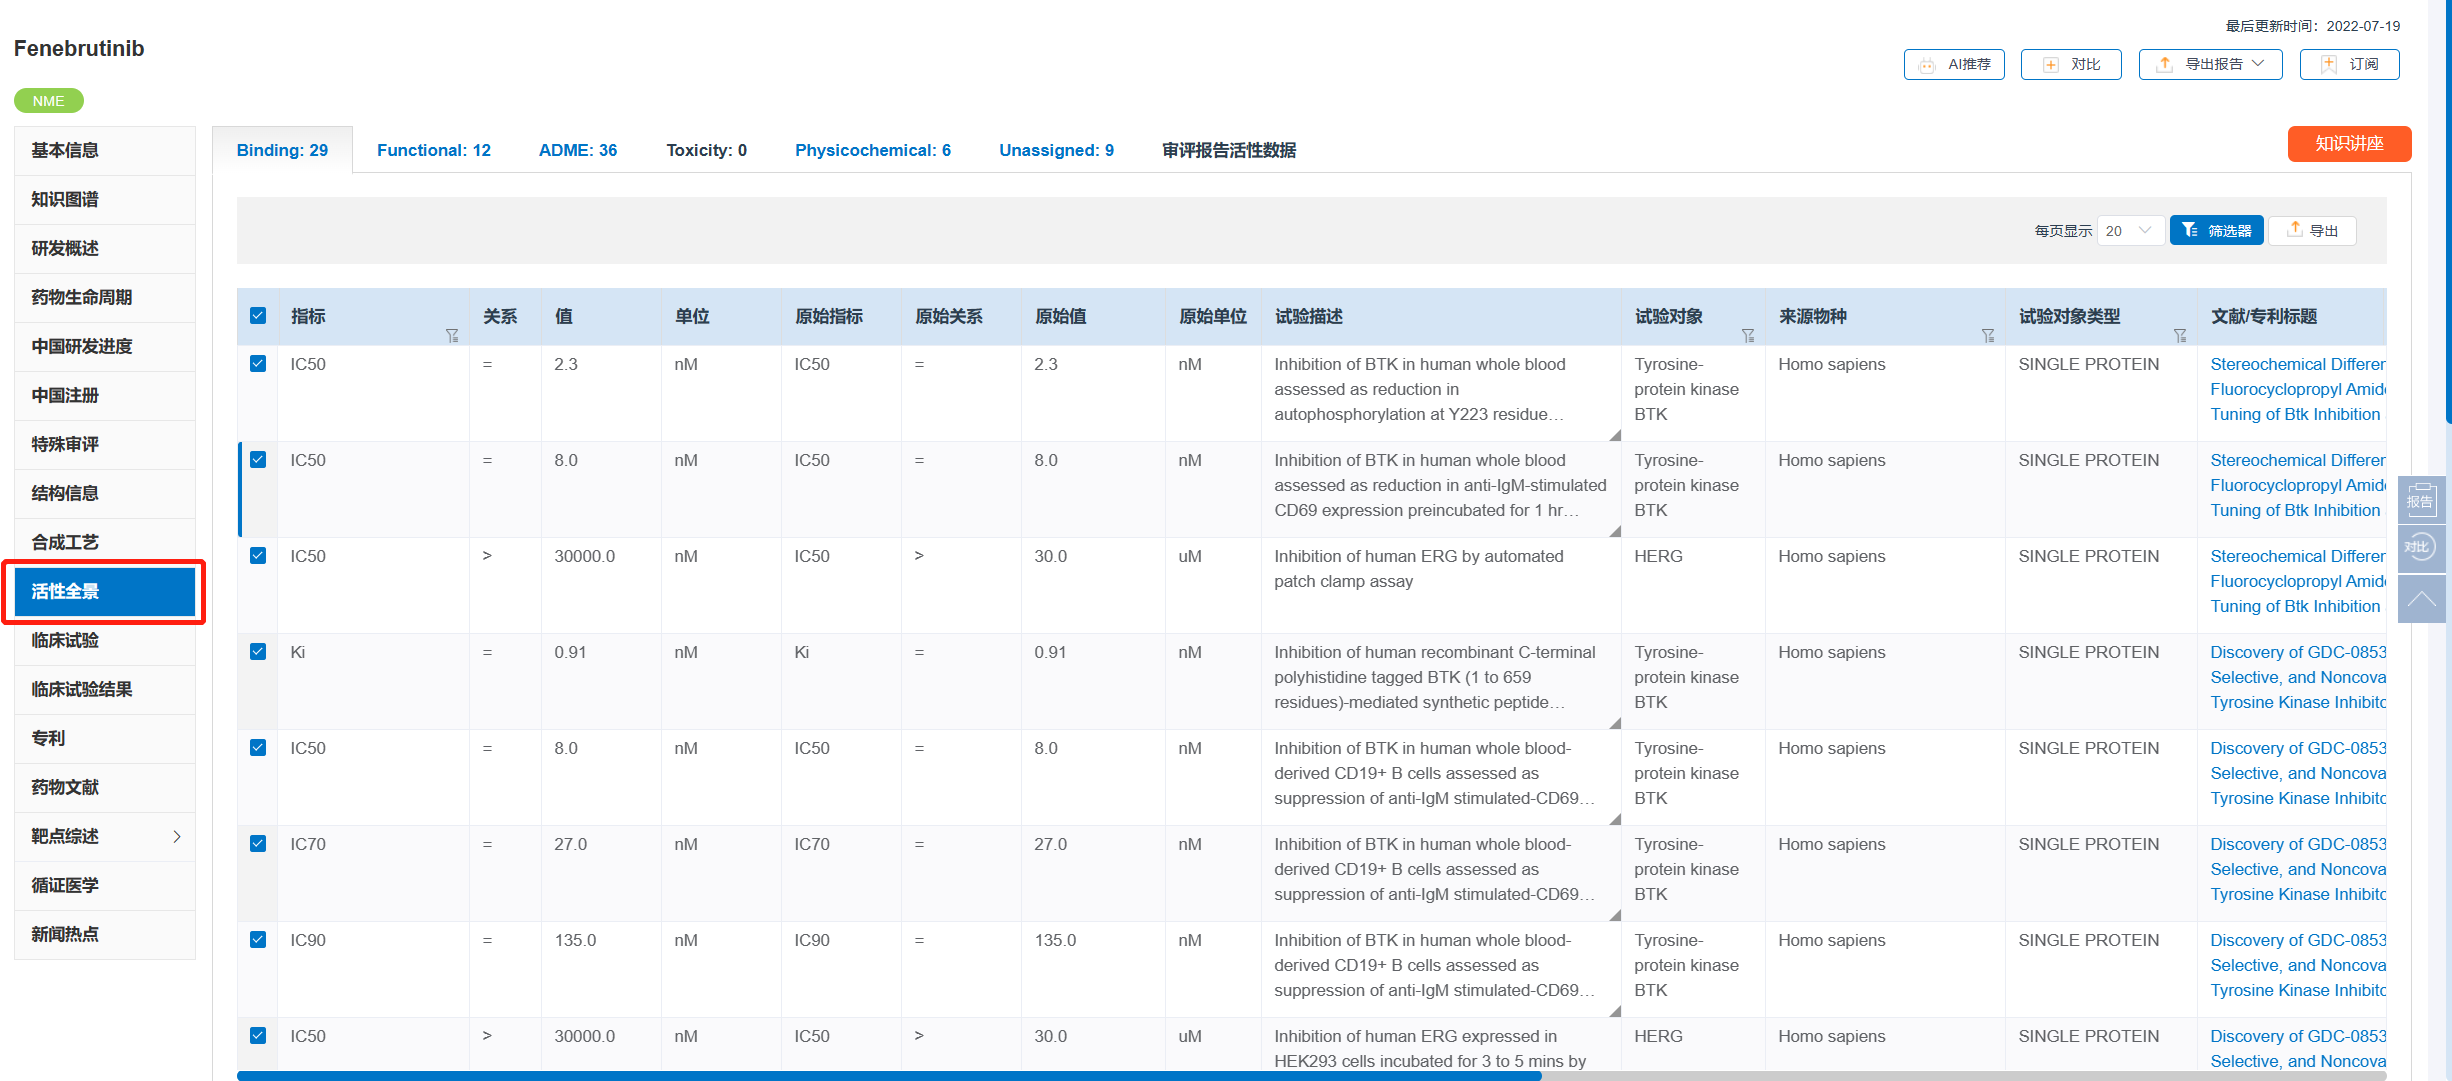Open 临床试验 in the sidebar

pos(105,640)
